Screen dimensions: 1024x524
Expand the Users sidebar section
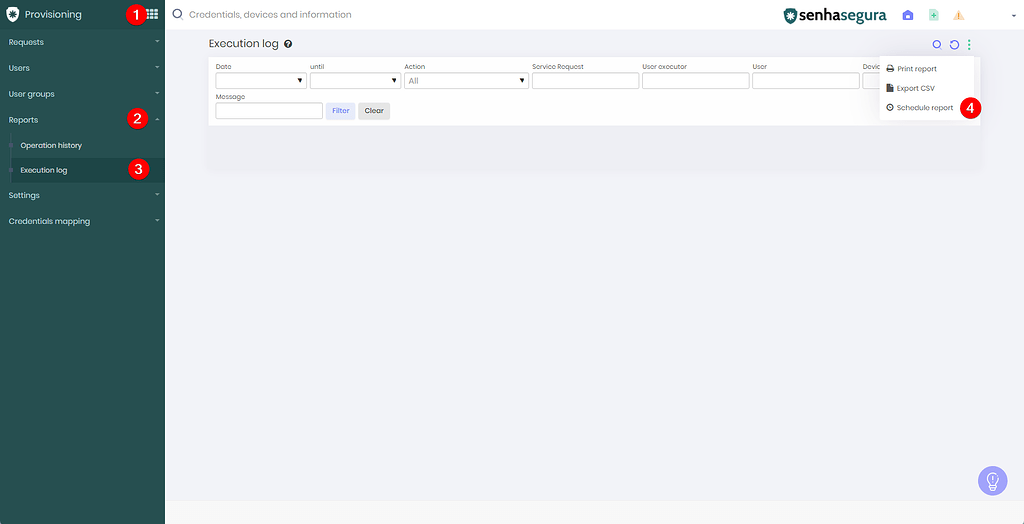tap(82, 68)
